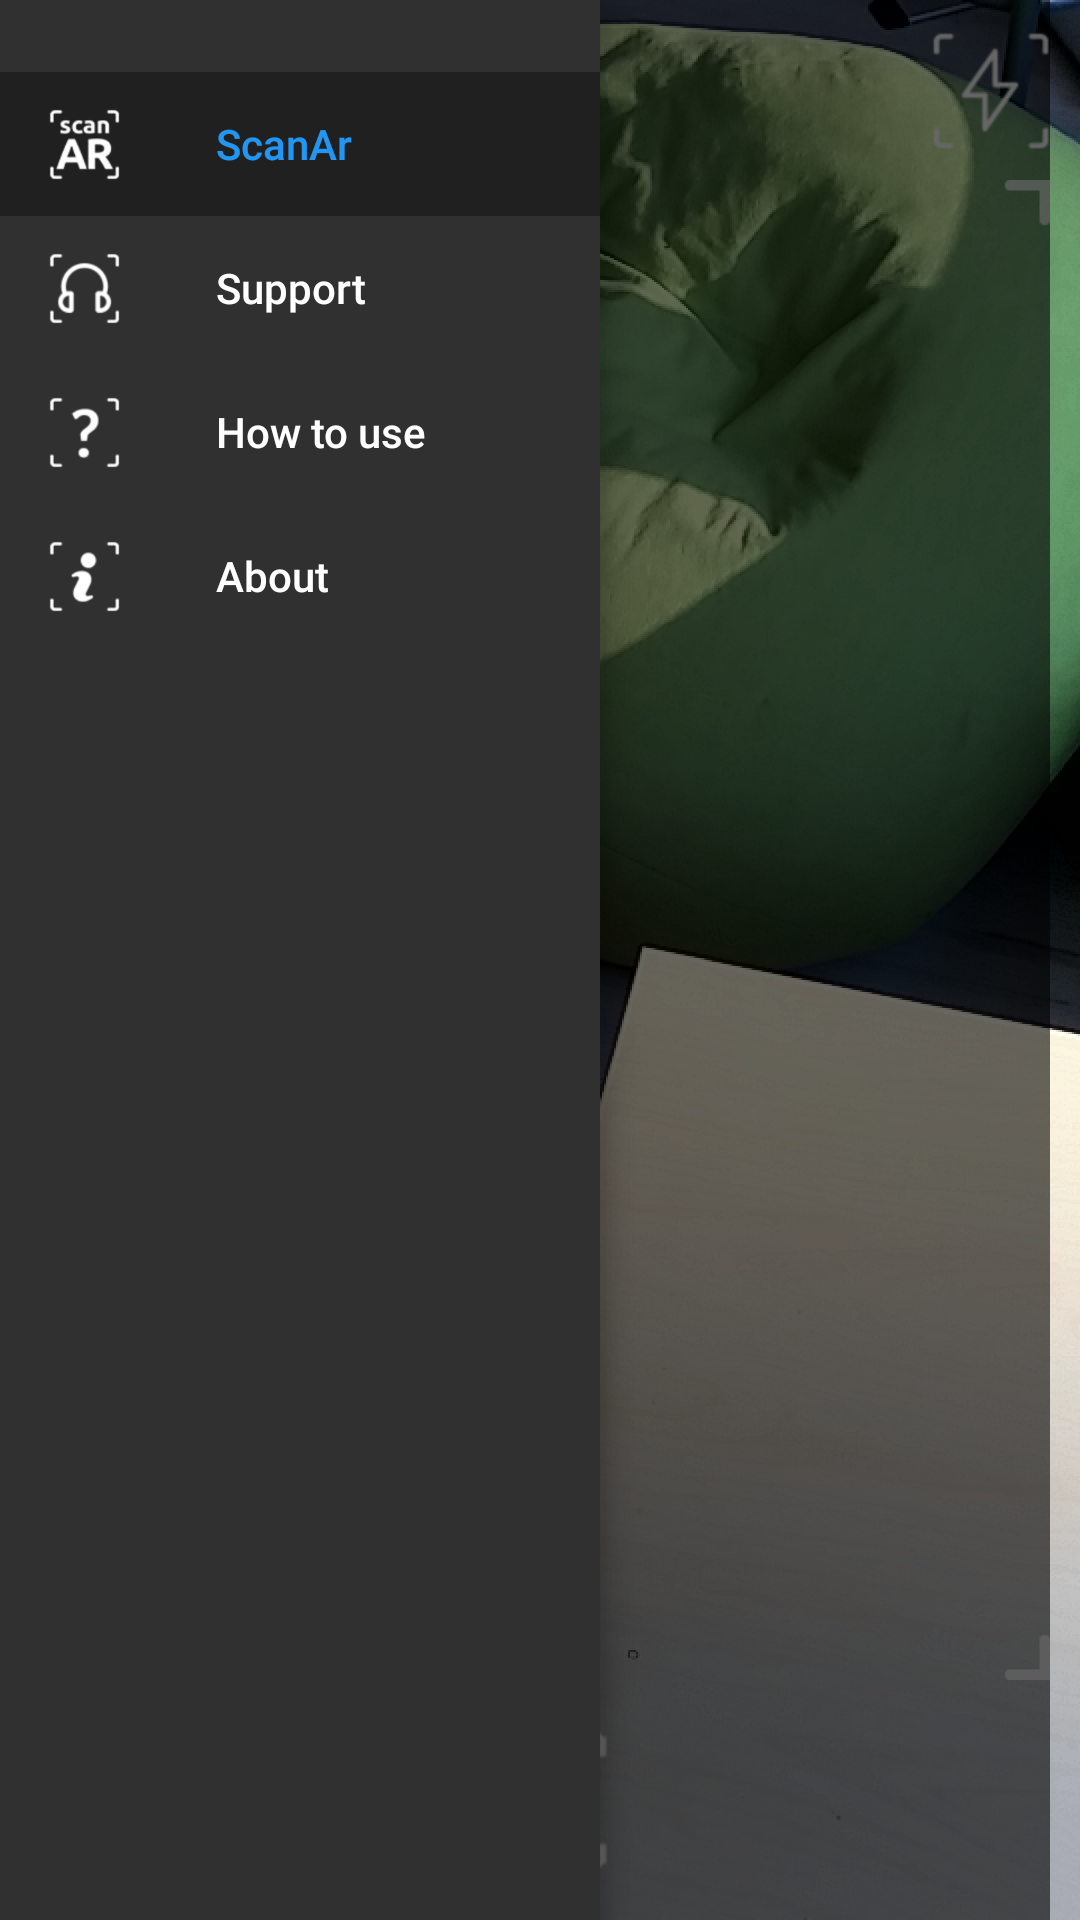Open the About menu item
1080x1920 pixels.
click(300, 576)
